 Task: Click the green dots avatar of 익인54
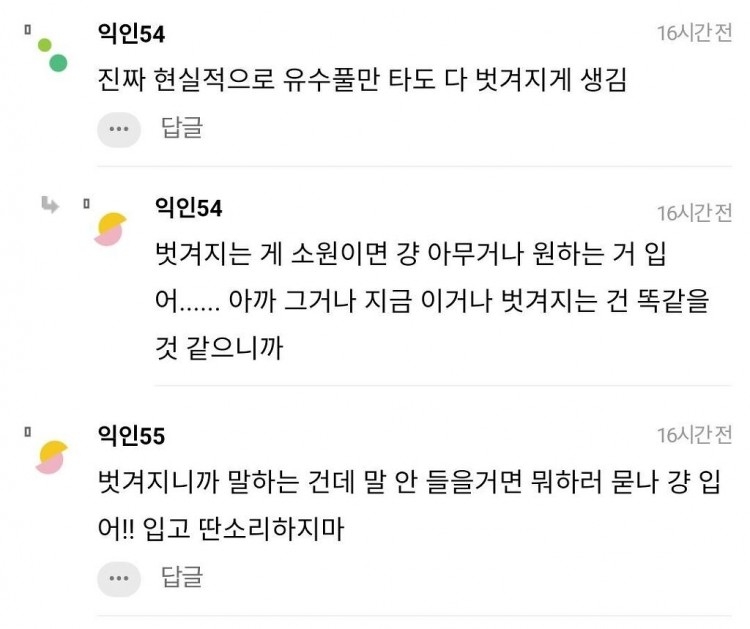pos(53,55)
